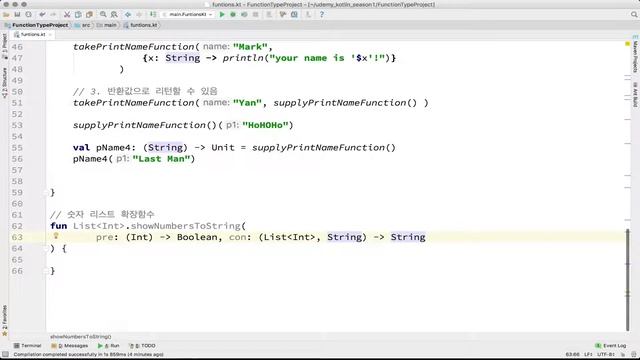The image size is (640, 360).
Task: Click the Search Everywhere magnifier icon
Action: coord(634,14)
